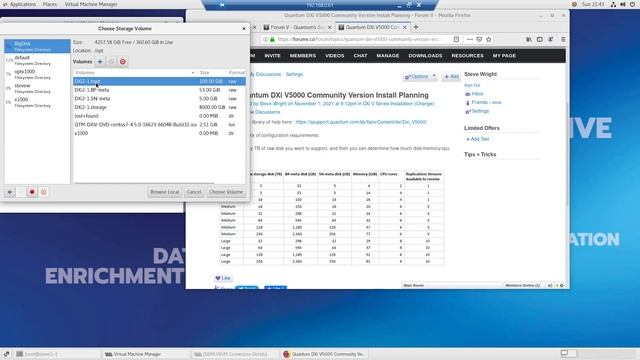Select the v1000 row in volumes list
This screenshot has width=640, height=360.
[159, 133]
